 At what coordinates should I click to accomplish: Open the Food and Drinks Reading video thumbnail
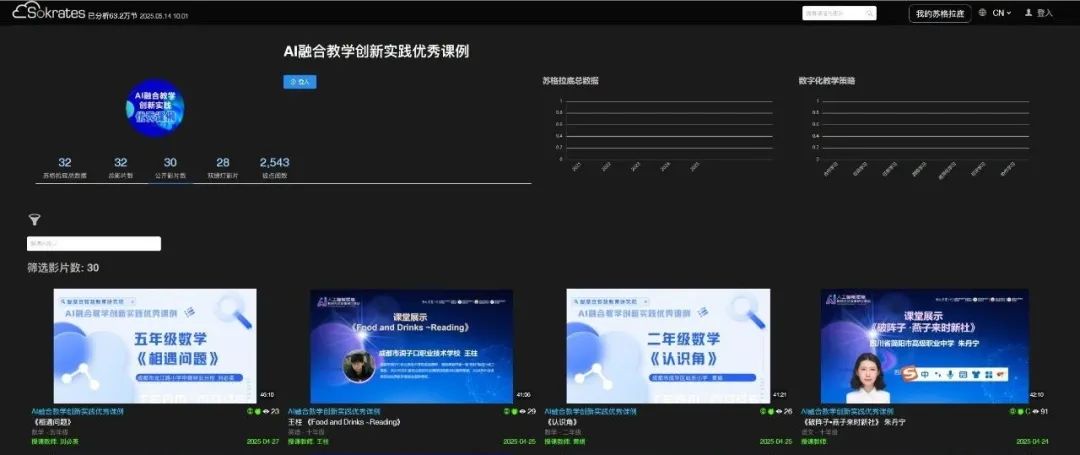411,346
